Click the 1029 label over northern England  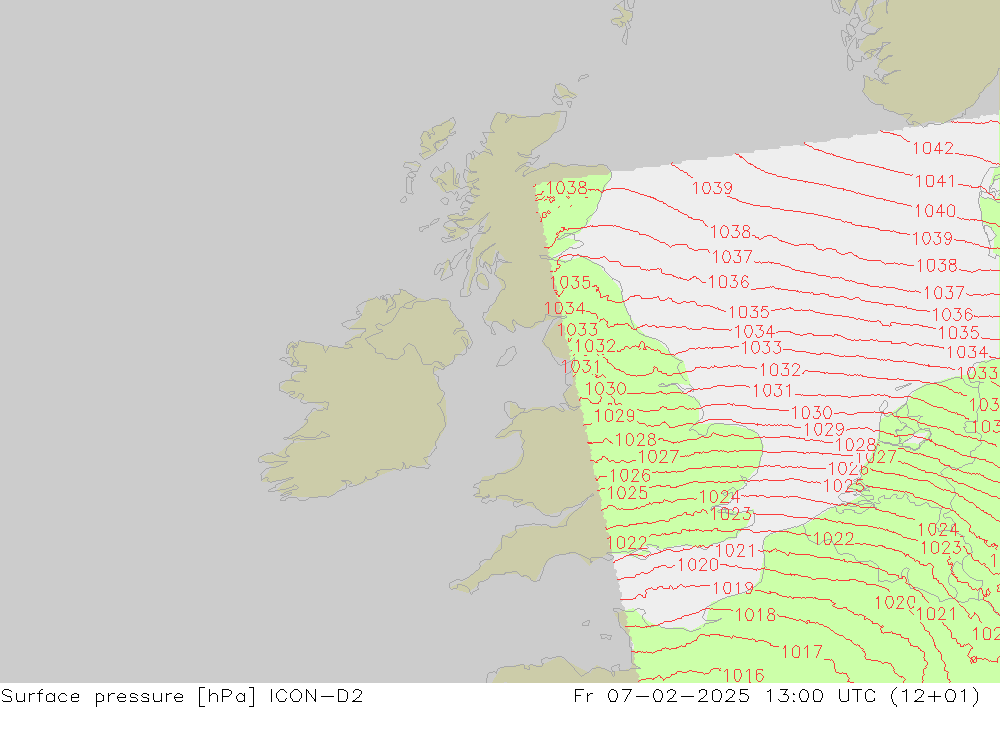(614, 416)
